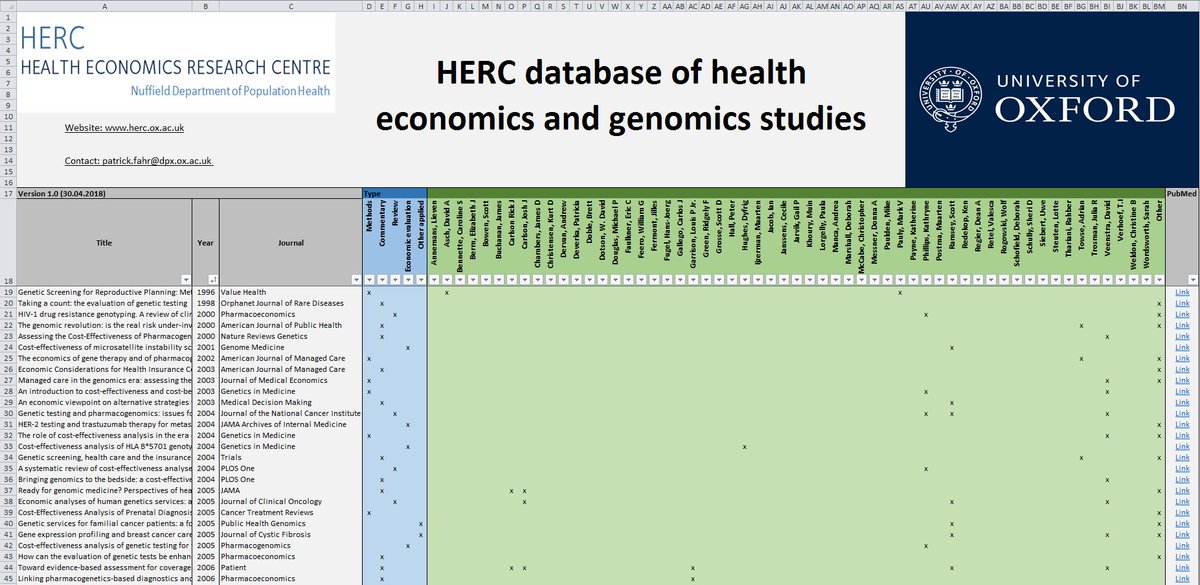Select column BN header

pyautogui.click(x=1183, y=6)
